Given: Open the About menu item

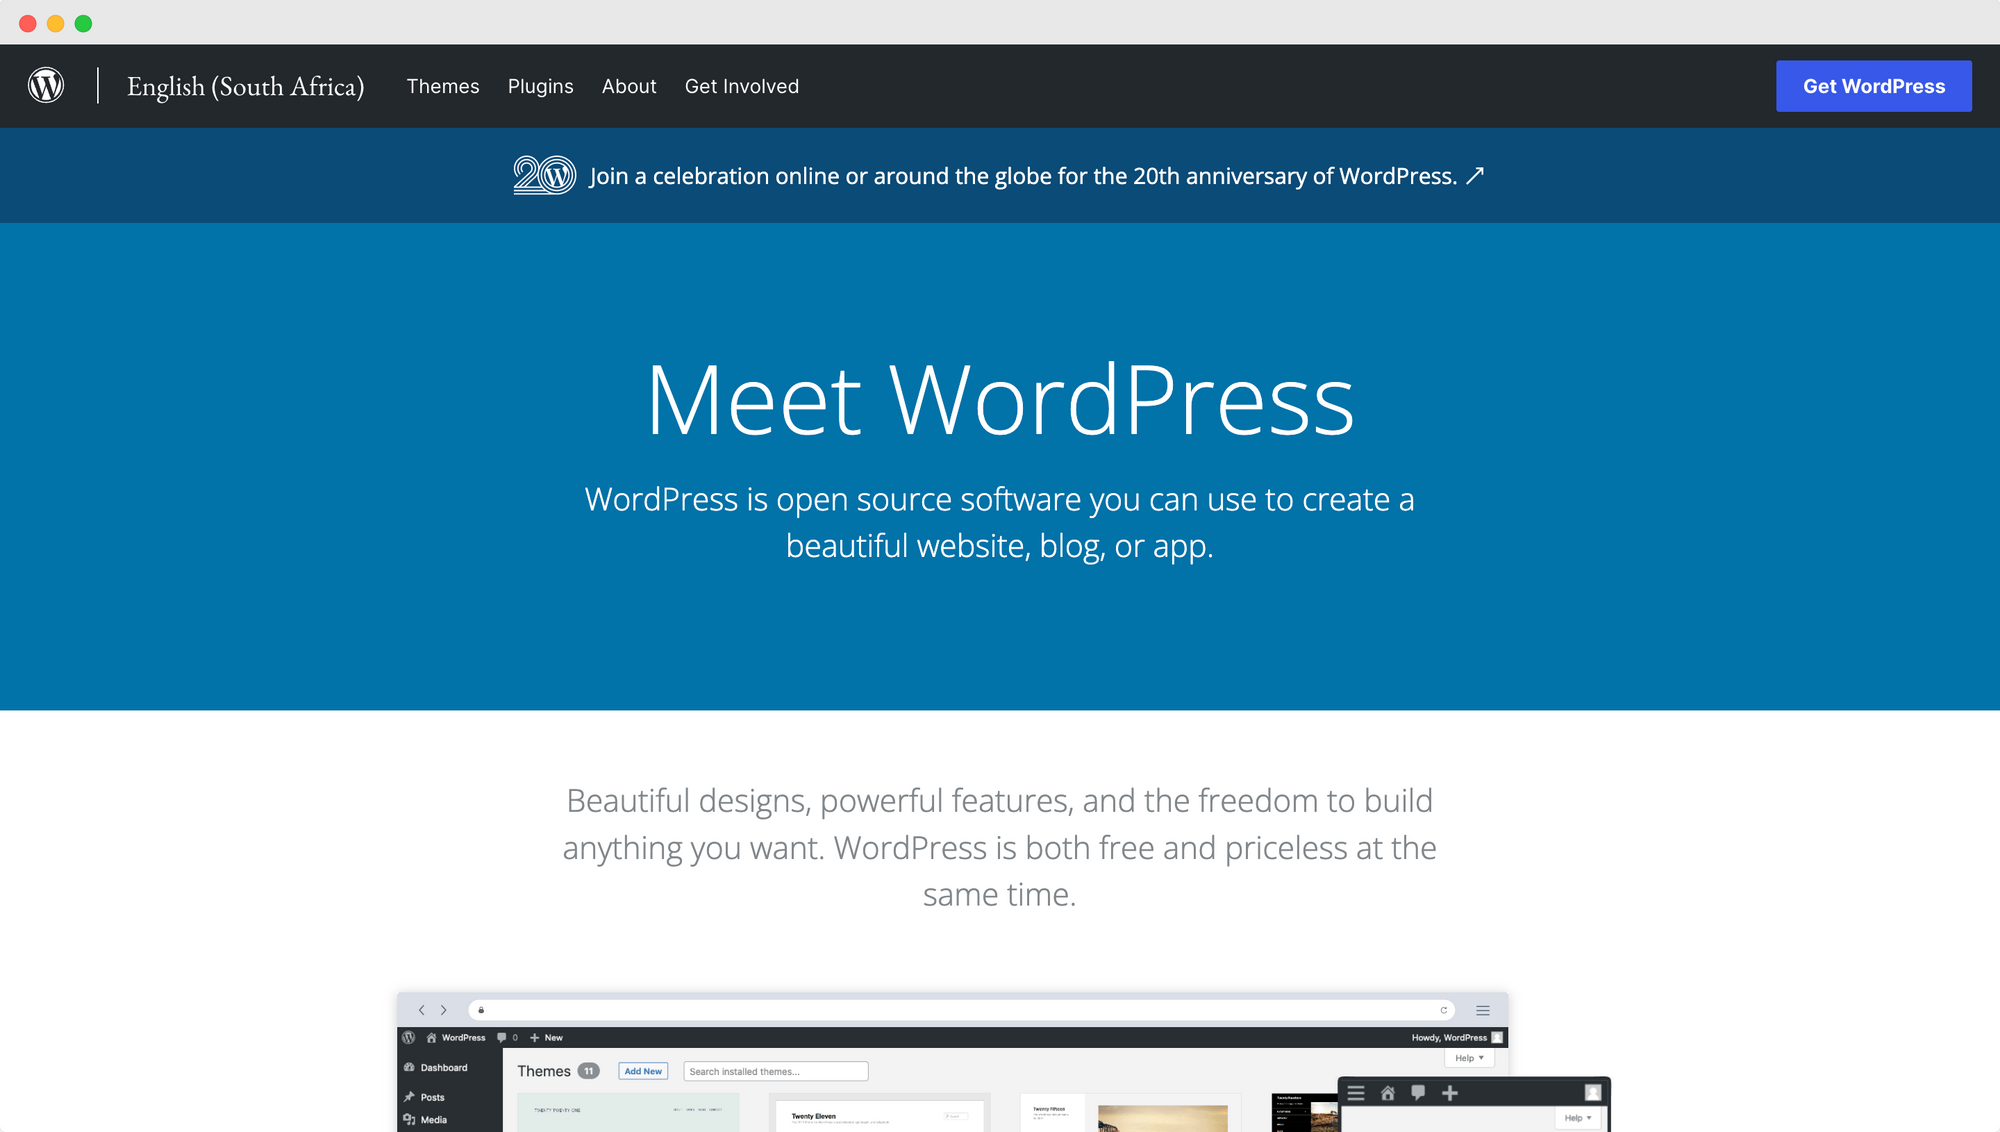Looking at the screenshot, I should point(629,86).
